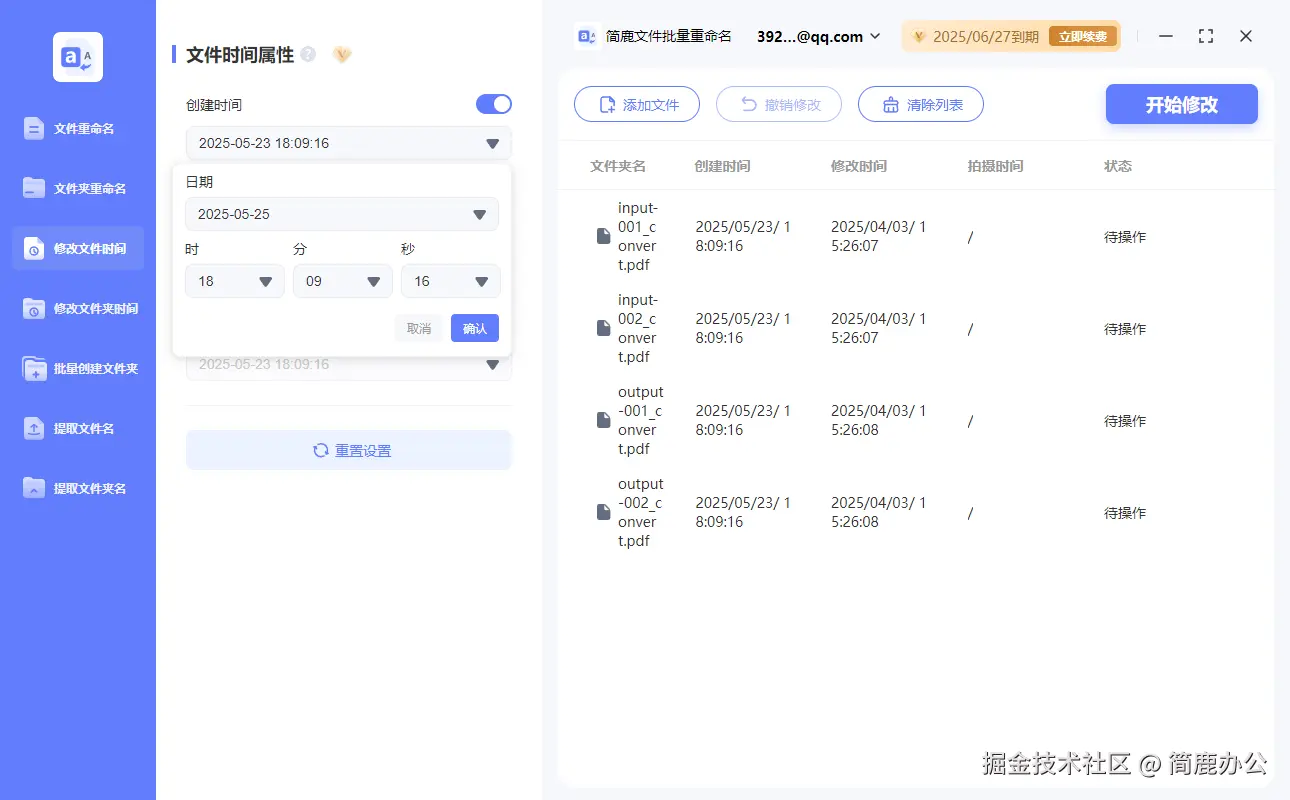Open the account dropdown 392...@qq.com
The width and height of the screenshot is (1290, 800).
[x=819, y=36]
